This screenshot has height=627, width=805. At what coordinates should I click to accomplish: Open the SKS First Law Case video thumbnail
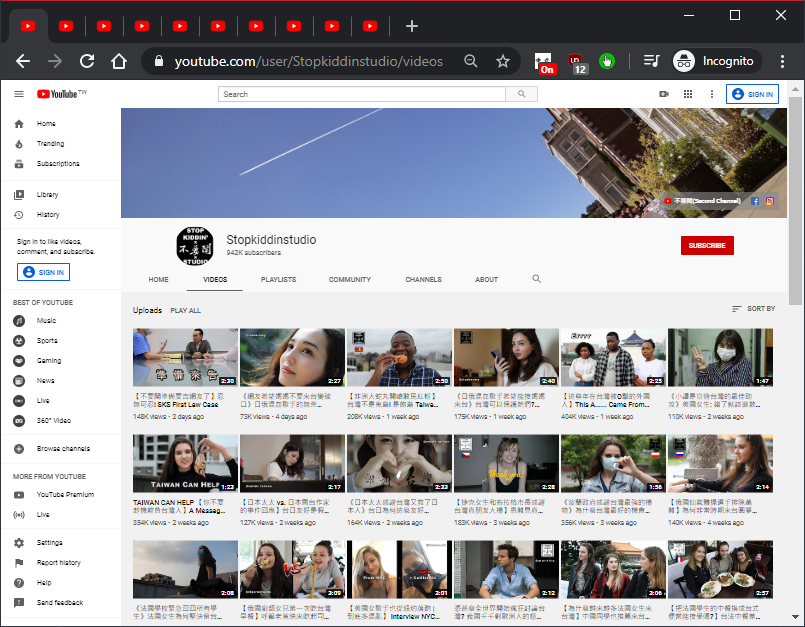pyautogui.click(x=185, y=357)
